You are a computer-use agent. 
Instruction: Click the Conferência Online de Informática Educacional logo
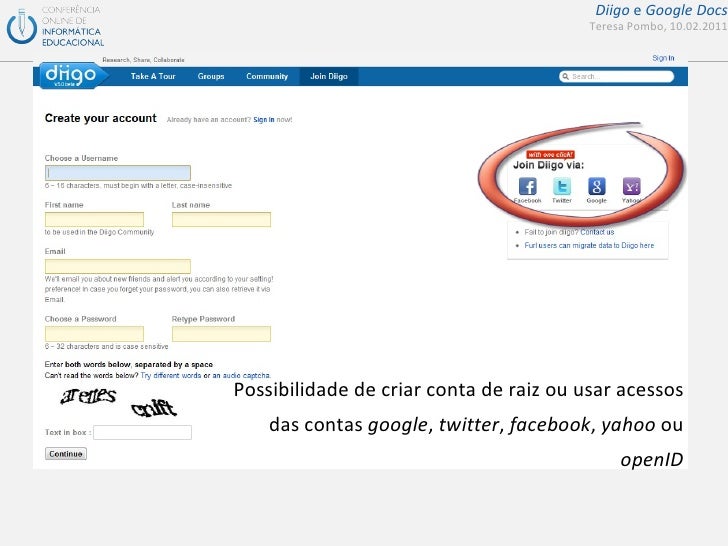click(55, 26)
